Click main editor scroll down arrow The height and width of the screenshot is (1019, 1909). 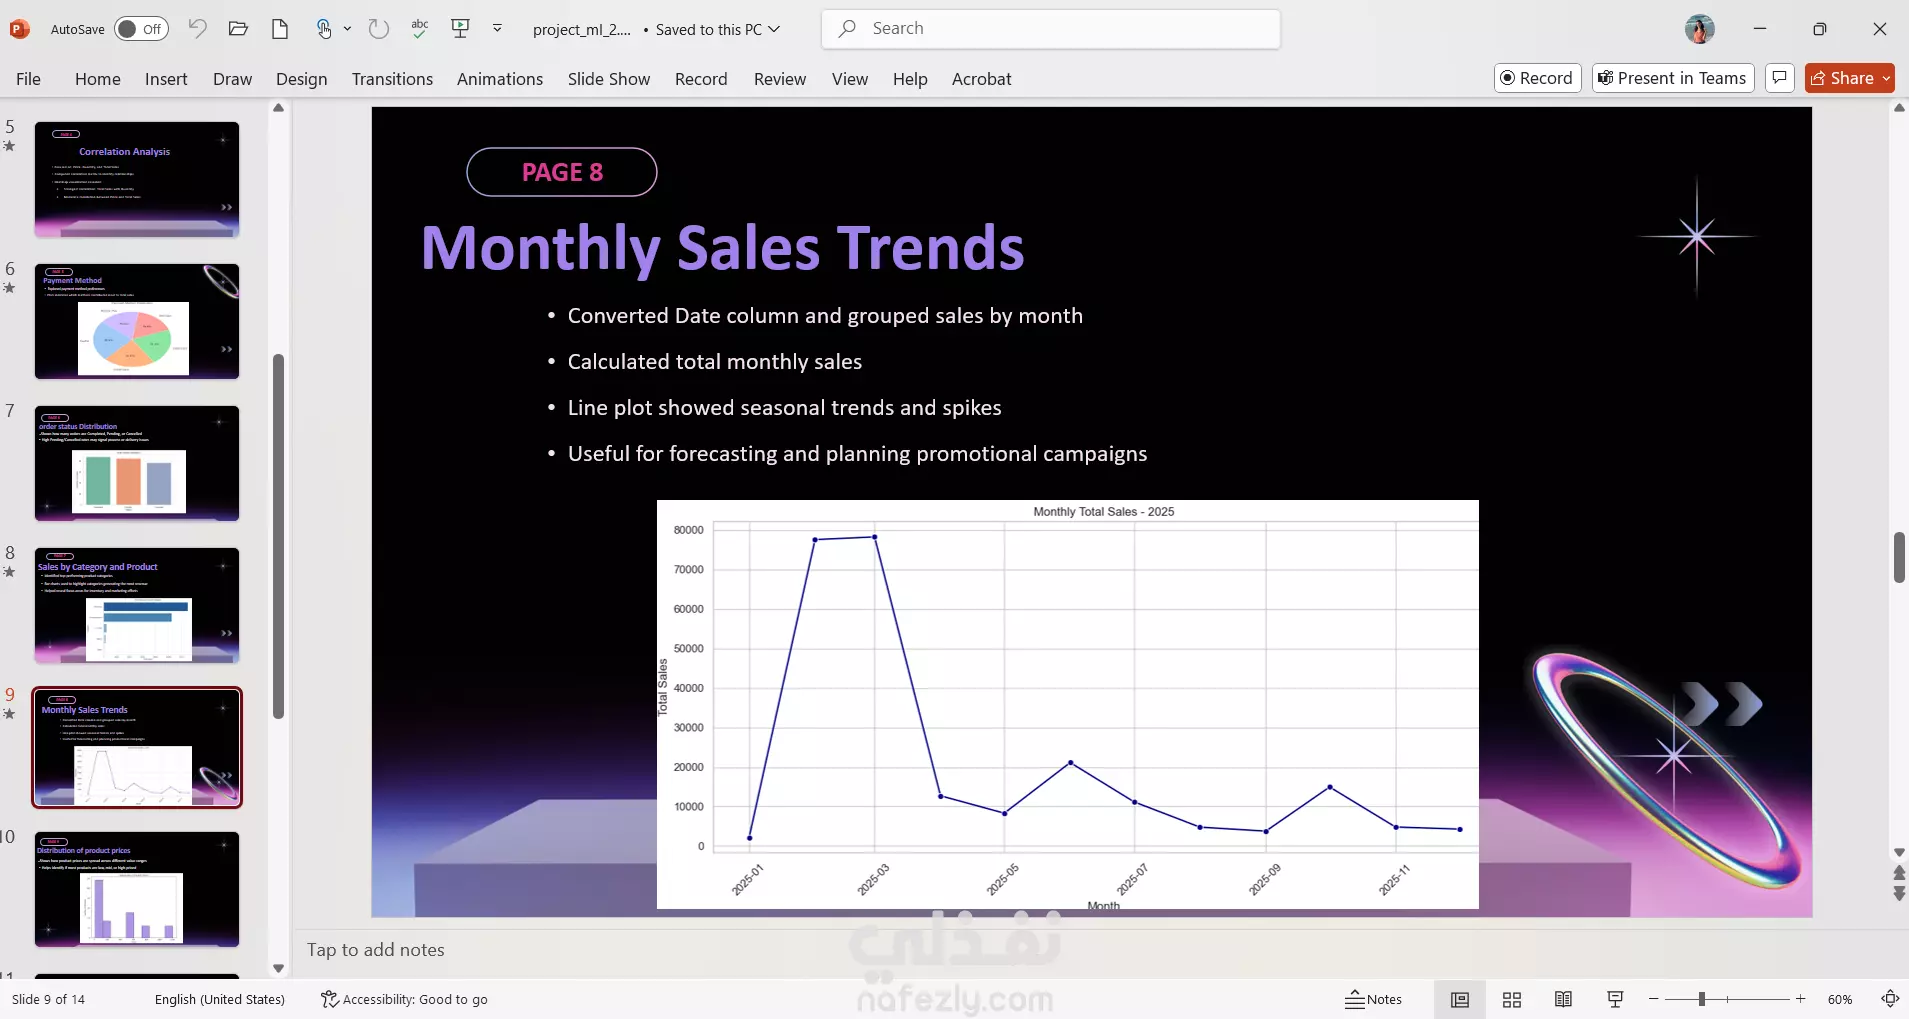click(1899, 853)
